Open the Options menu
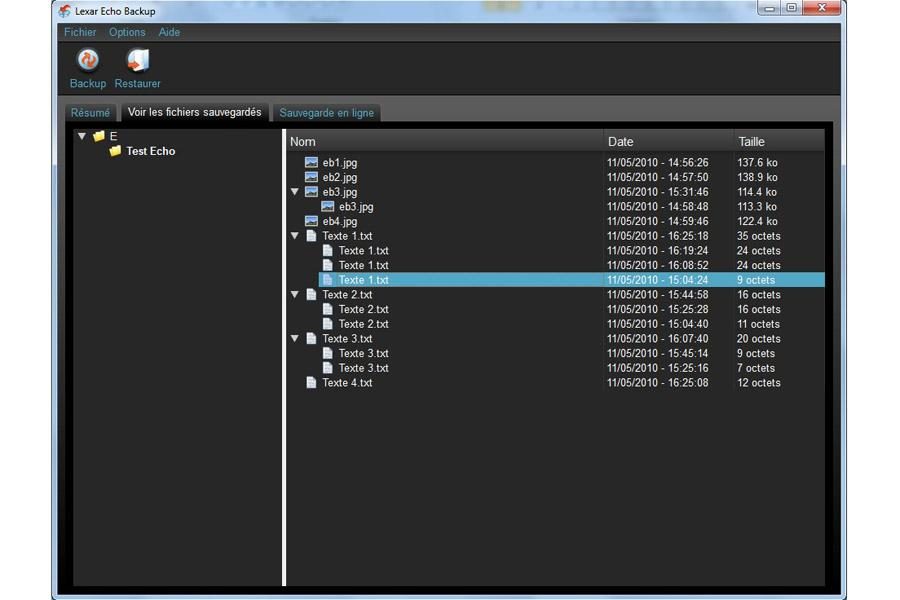 point(127,32)
